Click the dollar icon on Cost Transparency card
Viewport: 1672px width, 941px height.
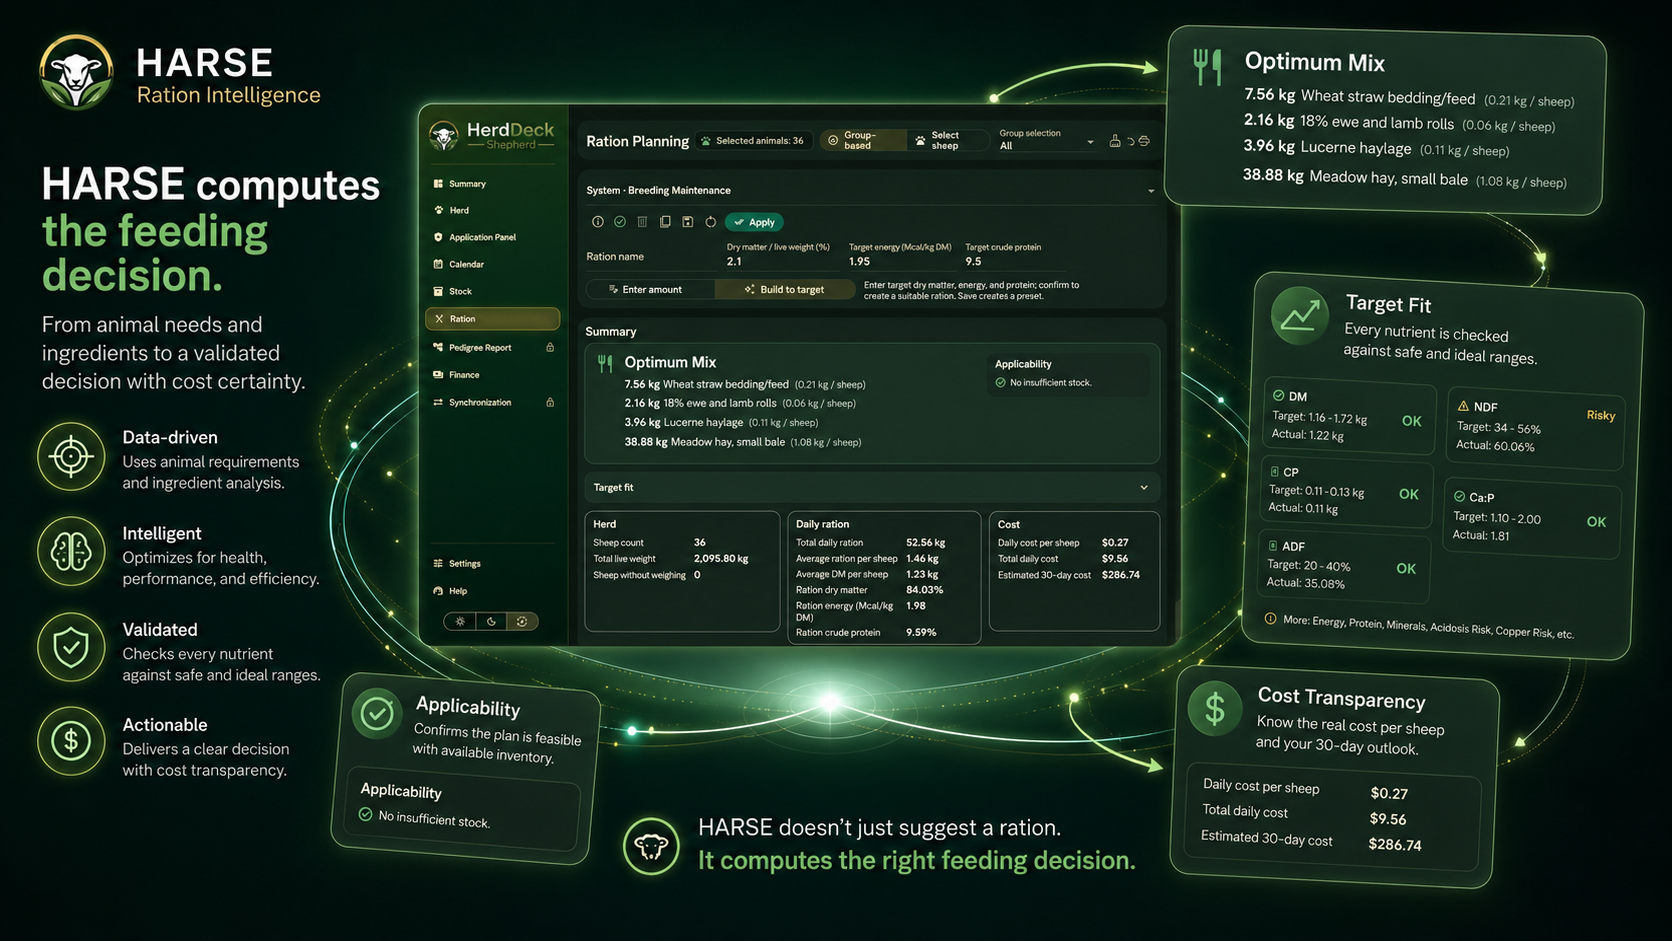pyautogui.click(x=1215, y=708)
